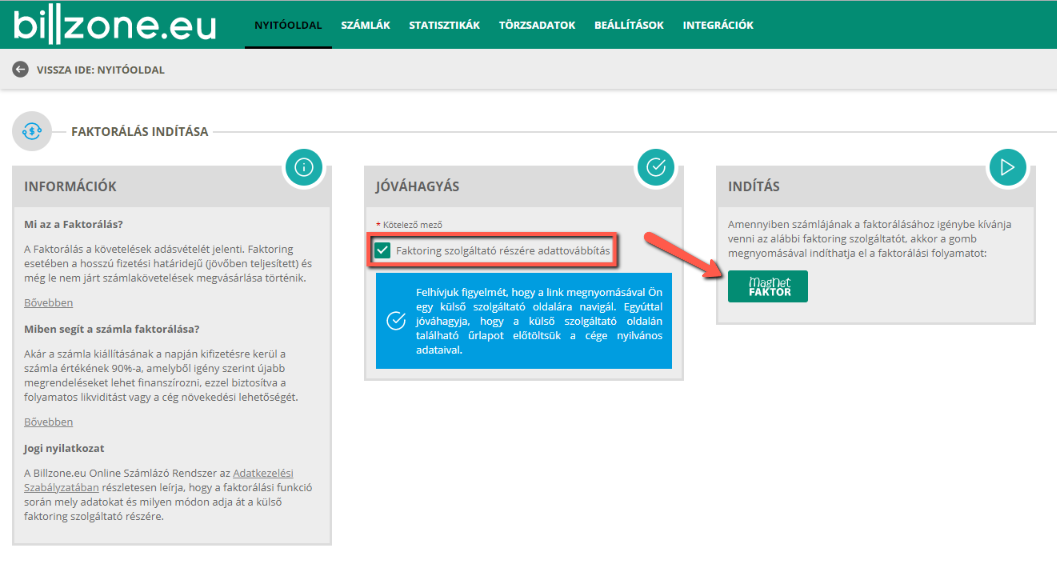
Task: Click the info circle icon on Információk panel
Action: coord(303,167)
